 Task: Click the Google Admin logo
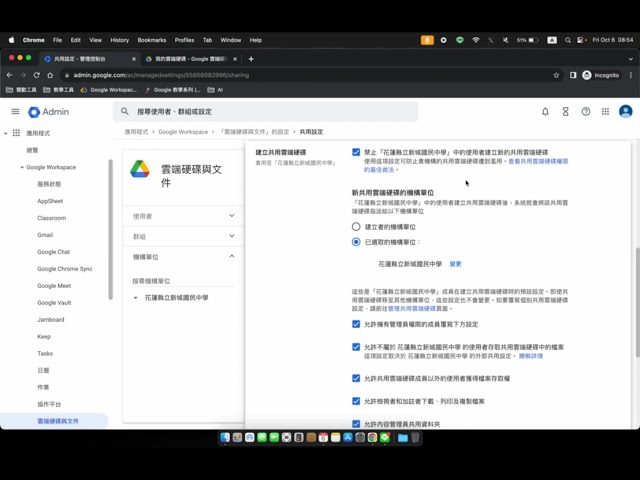49,112
